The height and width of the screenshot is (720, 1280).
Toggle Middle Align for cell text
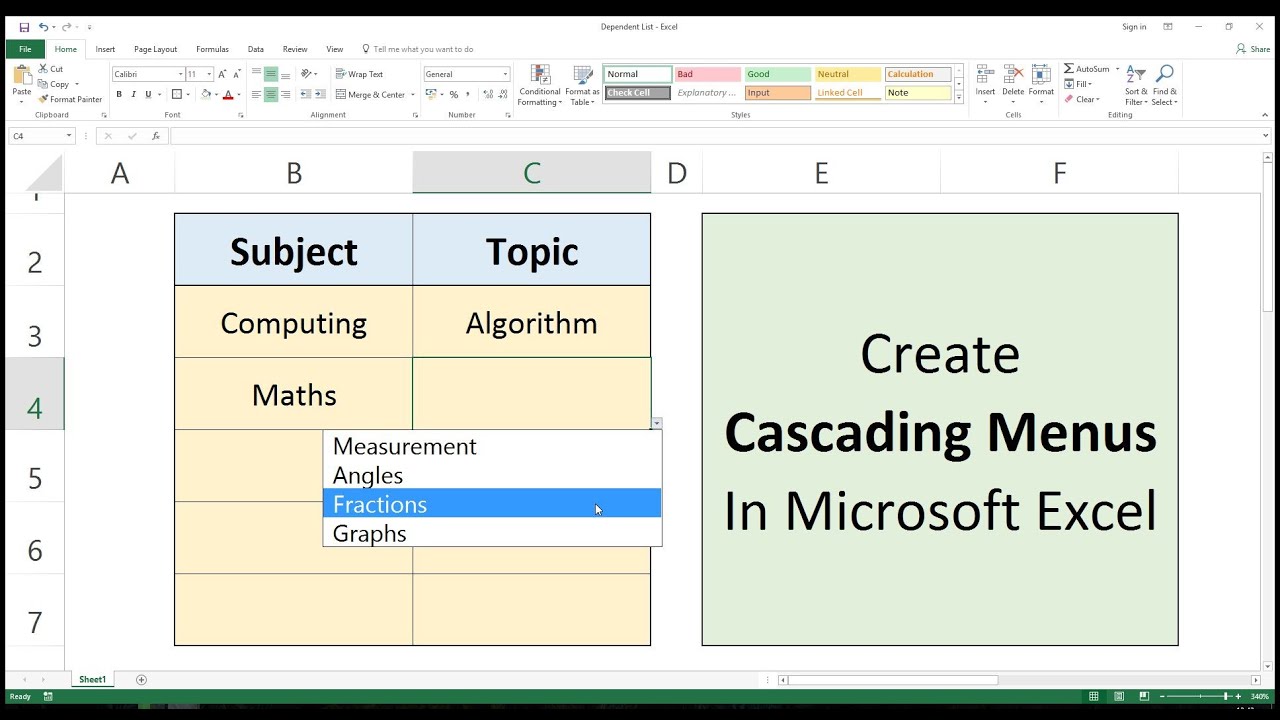[271, 74]
